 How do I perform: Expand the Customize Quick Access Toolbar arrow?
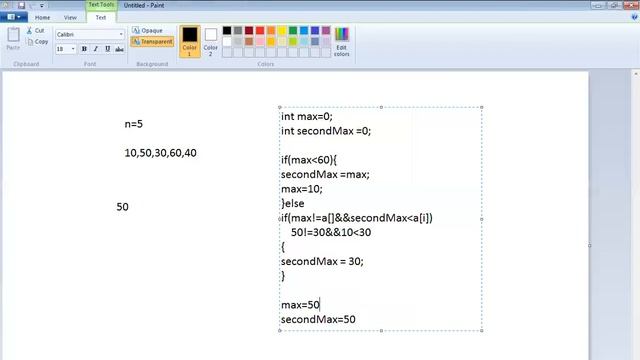pos(42,6)
